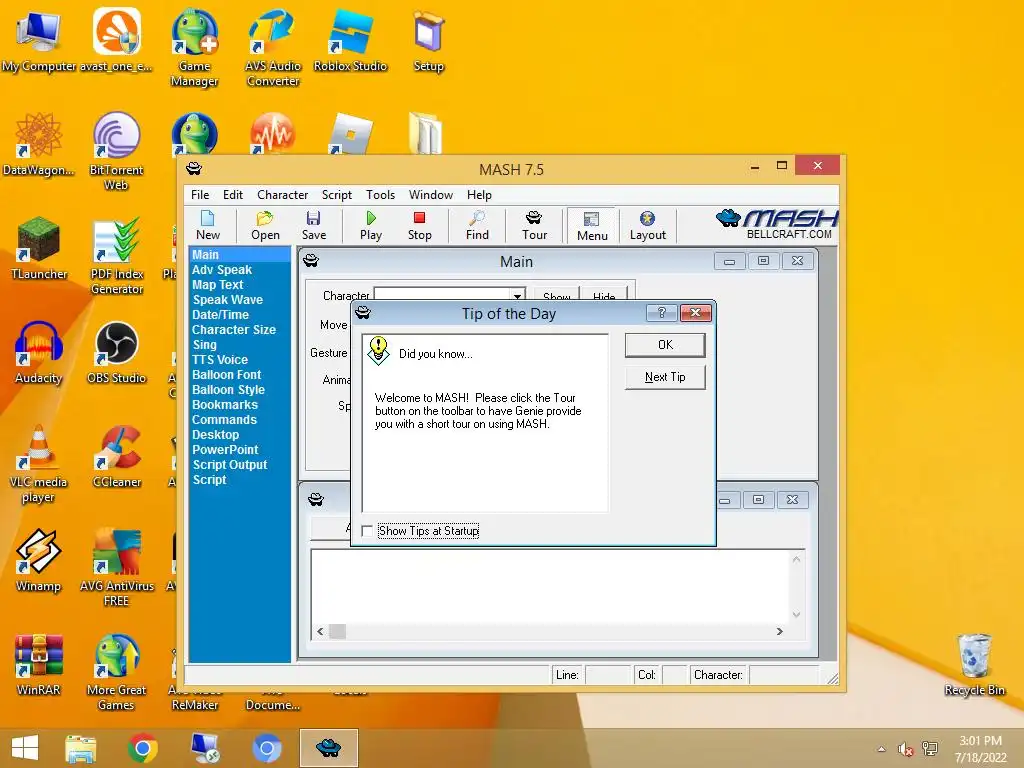Select Bookmarks in the side panel

225,405
